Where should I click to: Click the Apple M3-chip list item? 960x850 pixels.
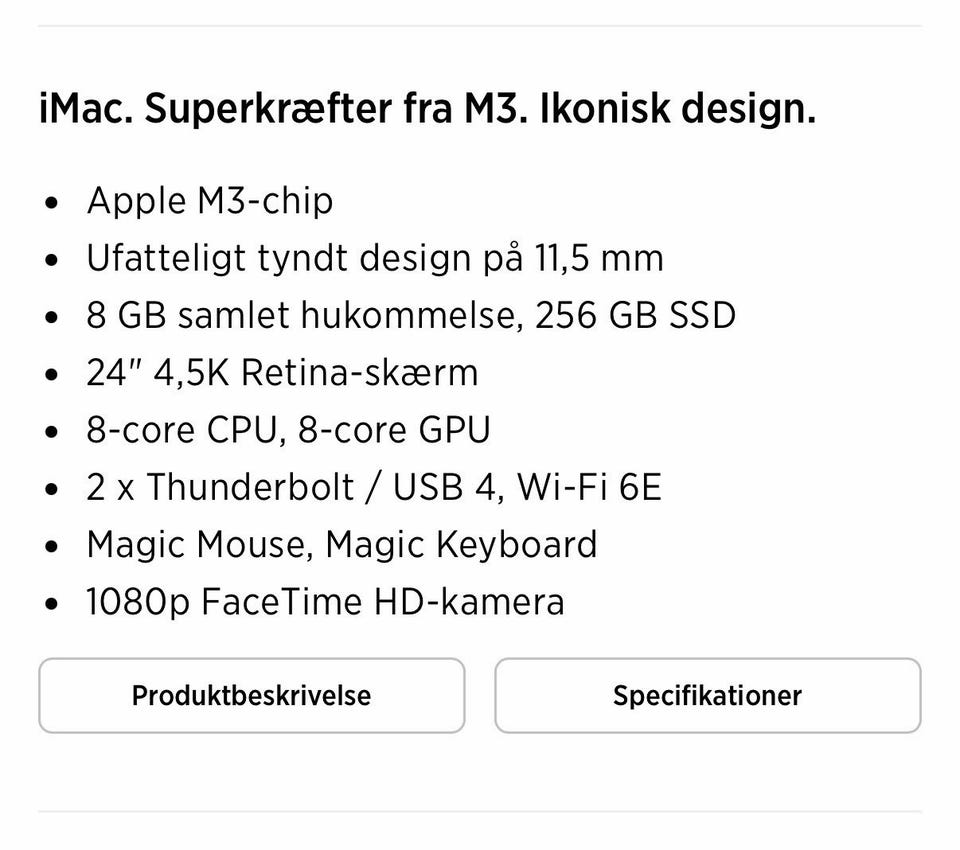pos(210,201)
